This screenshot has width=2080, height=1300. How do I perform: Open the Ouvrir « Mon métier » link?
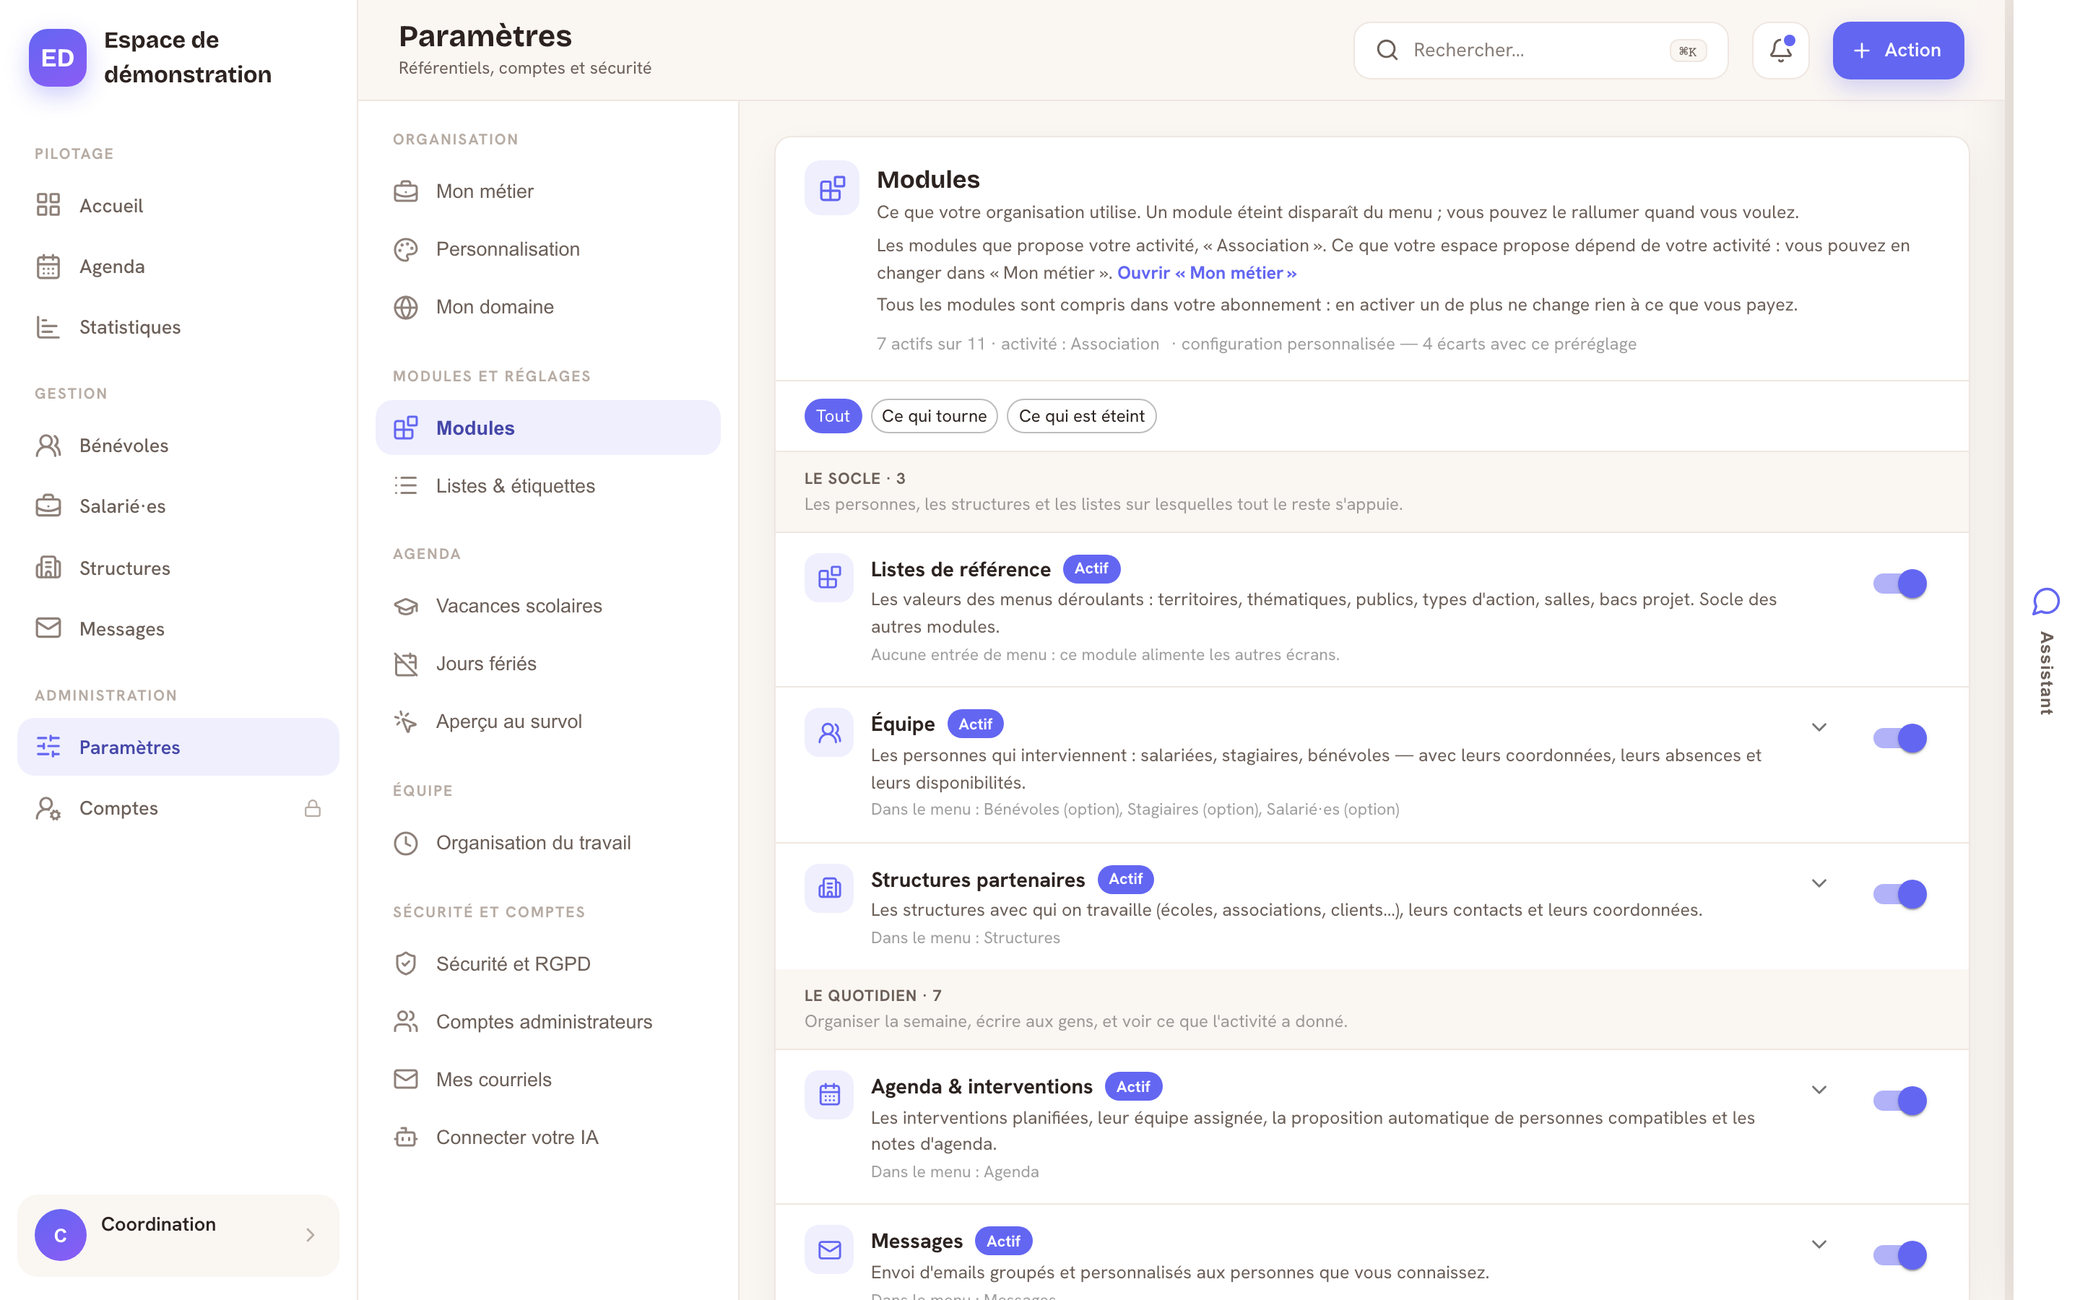click(x=1206, y=273)
